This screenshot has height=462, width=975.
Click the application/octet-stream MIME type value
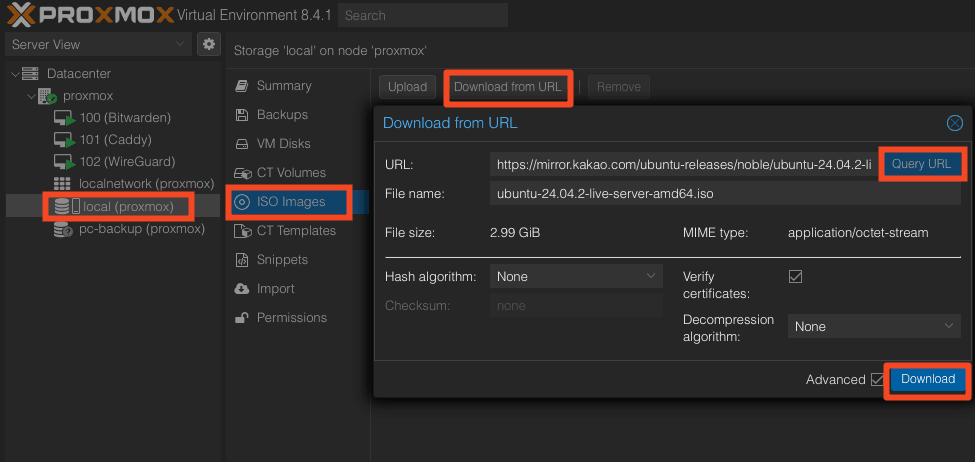point(857,233)
